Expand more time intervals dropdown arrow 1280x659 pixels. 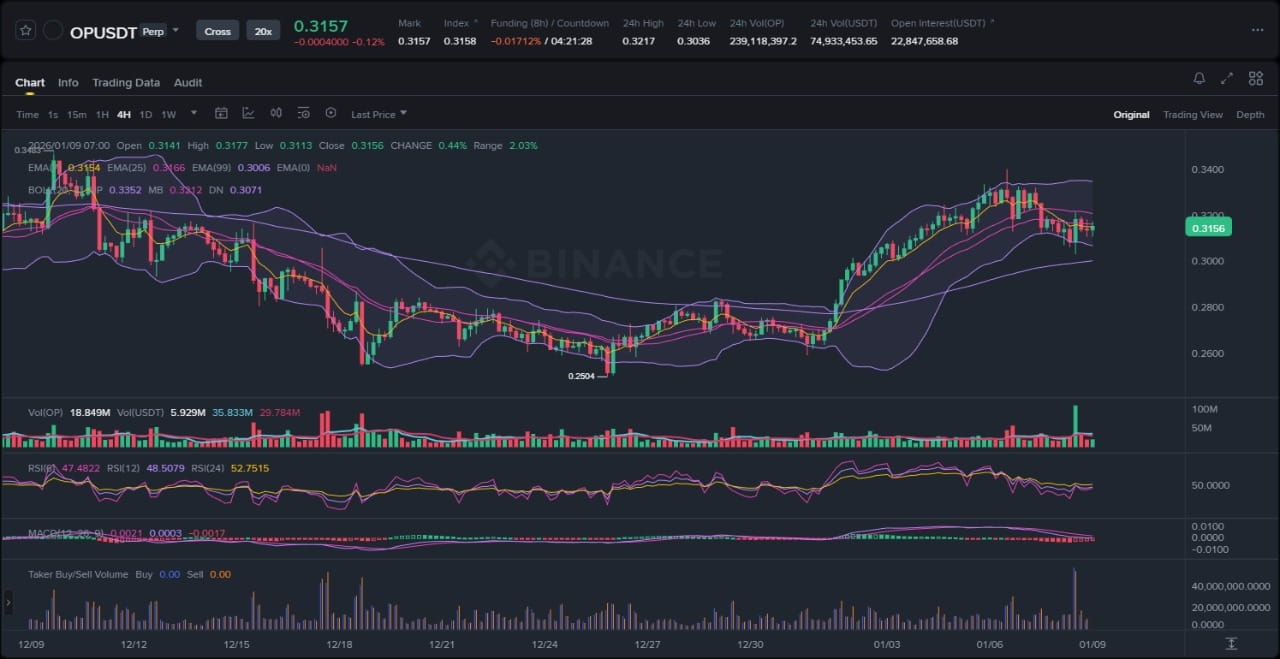(x=194, y=113)
